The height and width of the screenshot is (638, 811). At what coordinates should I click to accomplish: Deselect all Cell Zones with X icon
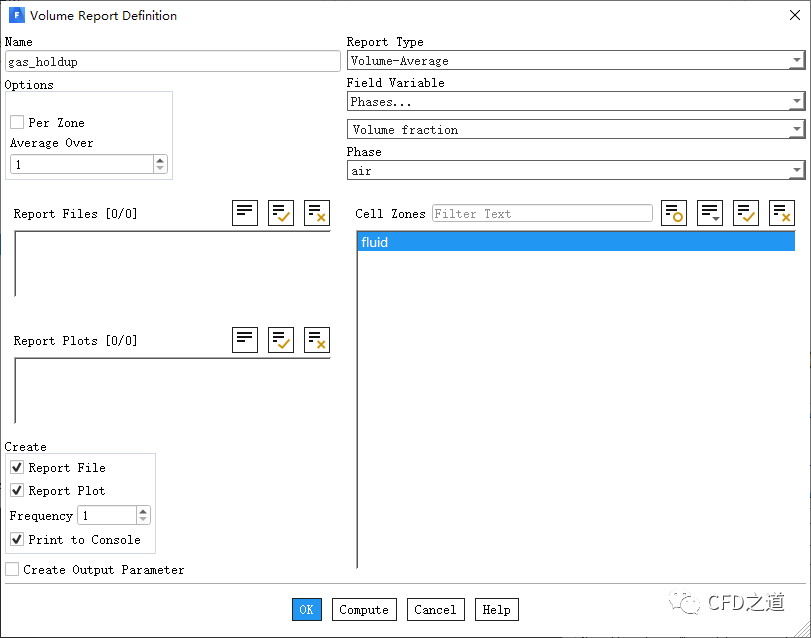(x=782, y=213)
